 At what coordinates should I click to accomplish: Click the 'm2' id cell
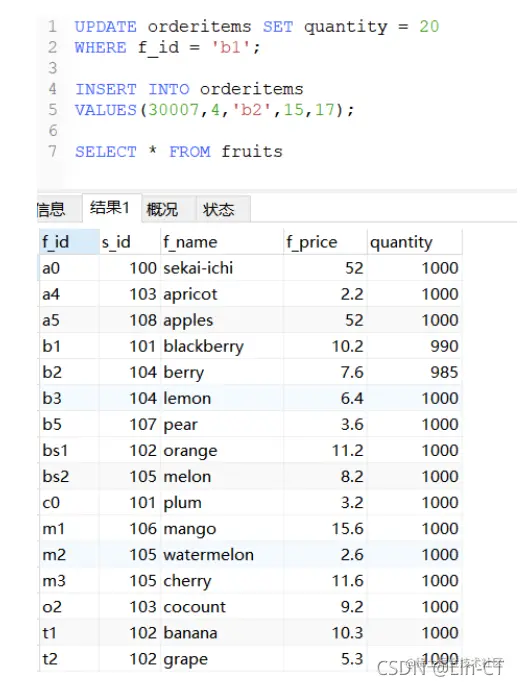69,554
